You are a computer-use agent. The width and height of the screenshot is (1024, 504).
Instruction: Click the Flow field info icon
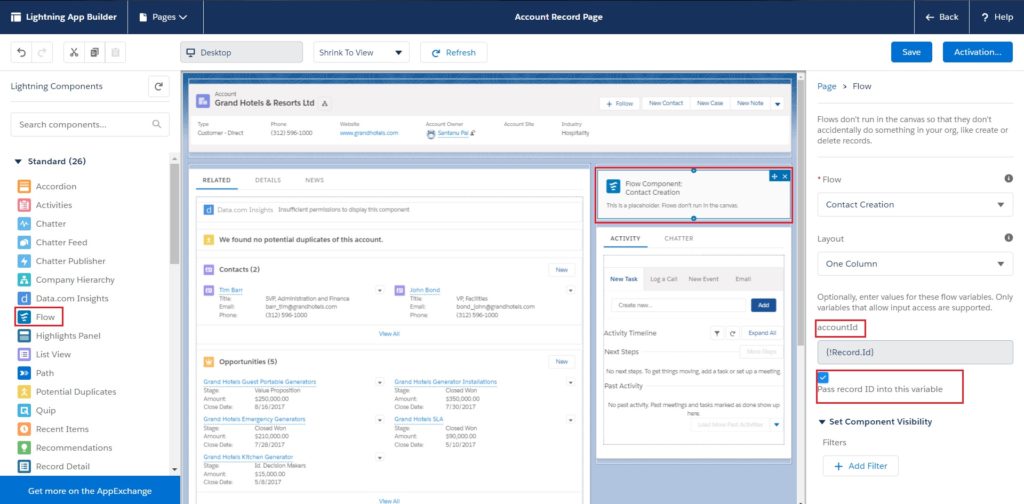tap(1008, 179)
